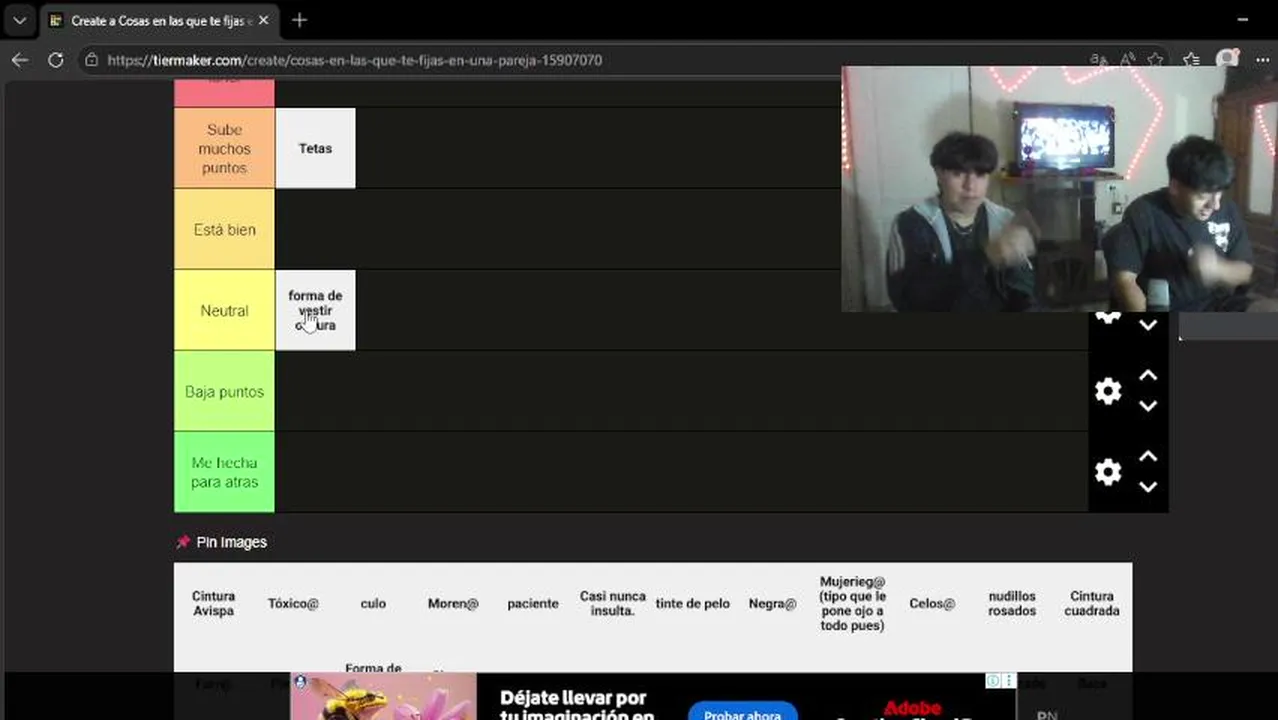The width and height of the screenshot is (1278, 720).
Task: Pick the tinte de pelo tile
Action: pyautogui.click(x=693, y=603)
